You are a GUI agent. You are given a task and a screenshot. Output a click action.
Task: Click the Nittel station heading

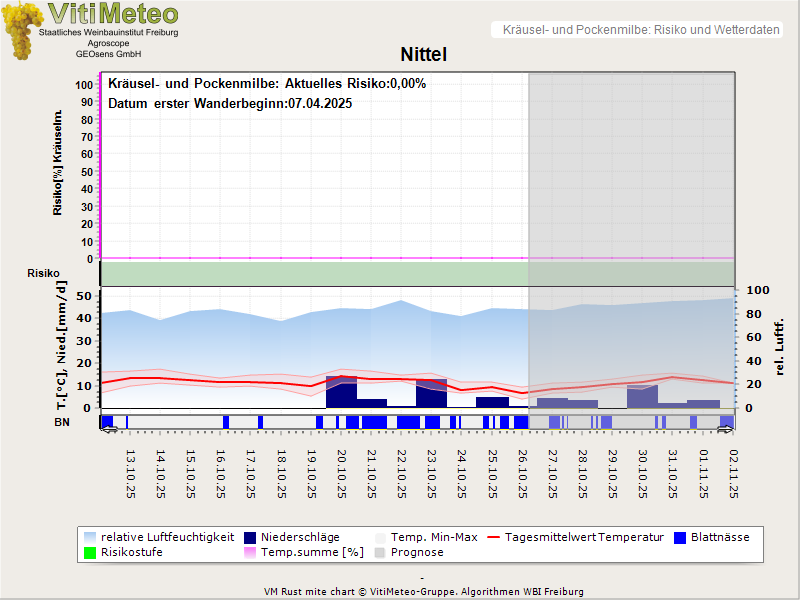[423, 54]
